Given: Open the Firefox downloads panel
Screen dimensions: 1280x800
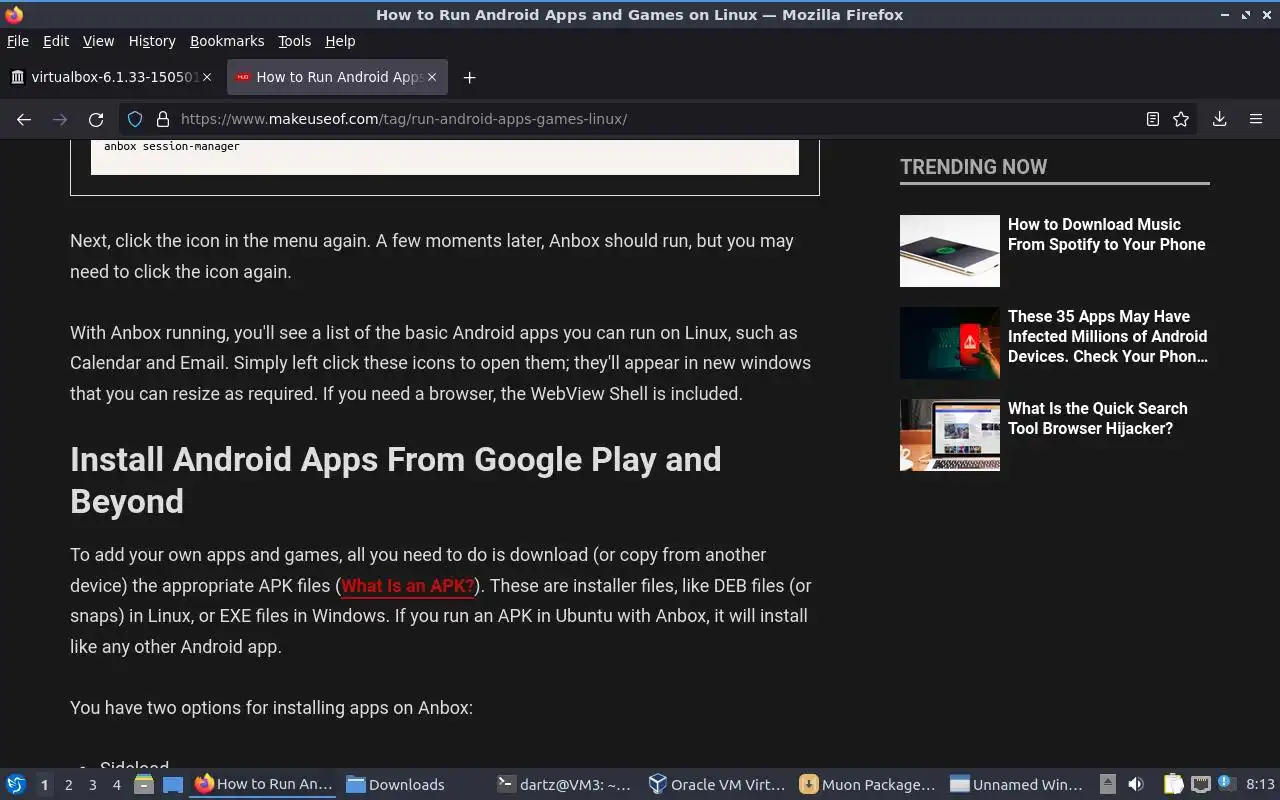Looking at the screenshot, I should (x=1220, y=119).
